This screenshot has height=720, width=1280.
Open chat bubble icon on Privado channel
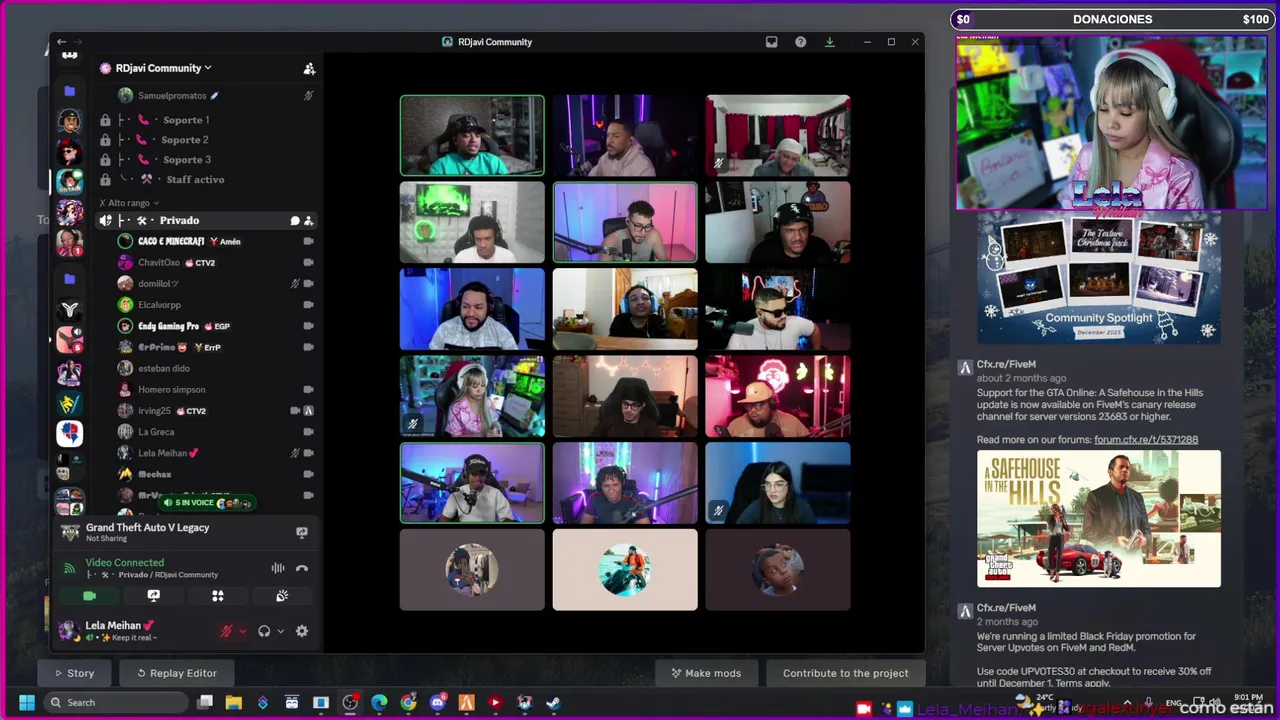pyautogui.click(x=295, y=220)
